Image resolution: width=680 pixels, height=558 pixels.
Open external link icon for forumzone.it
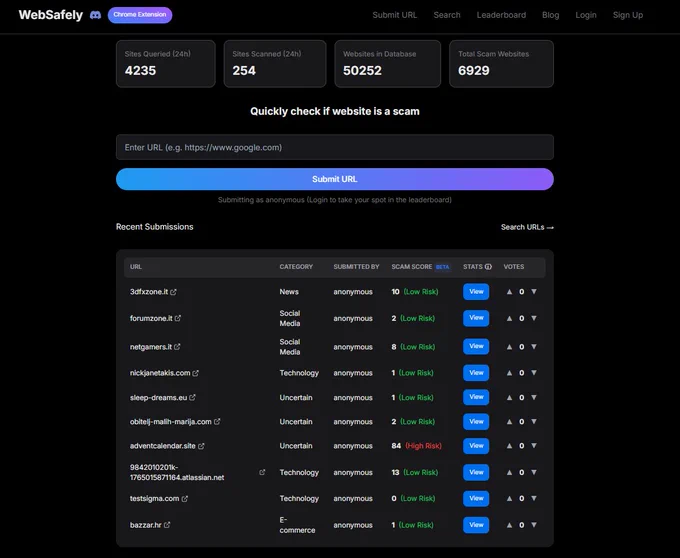coord(178,318)
